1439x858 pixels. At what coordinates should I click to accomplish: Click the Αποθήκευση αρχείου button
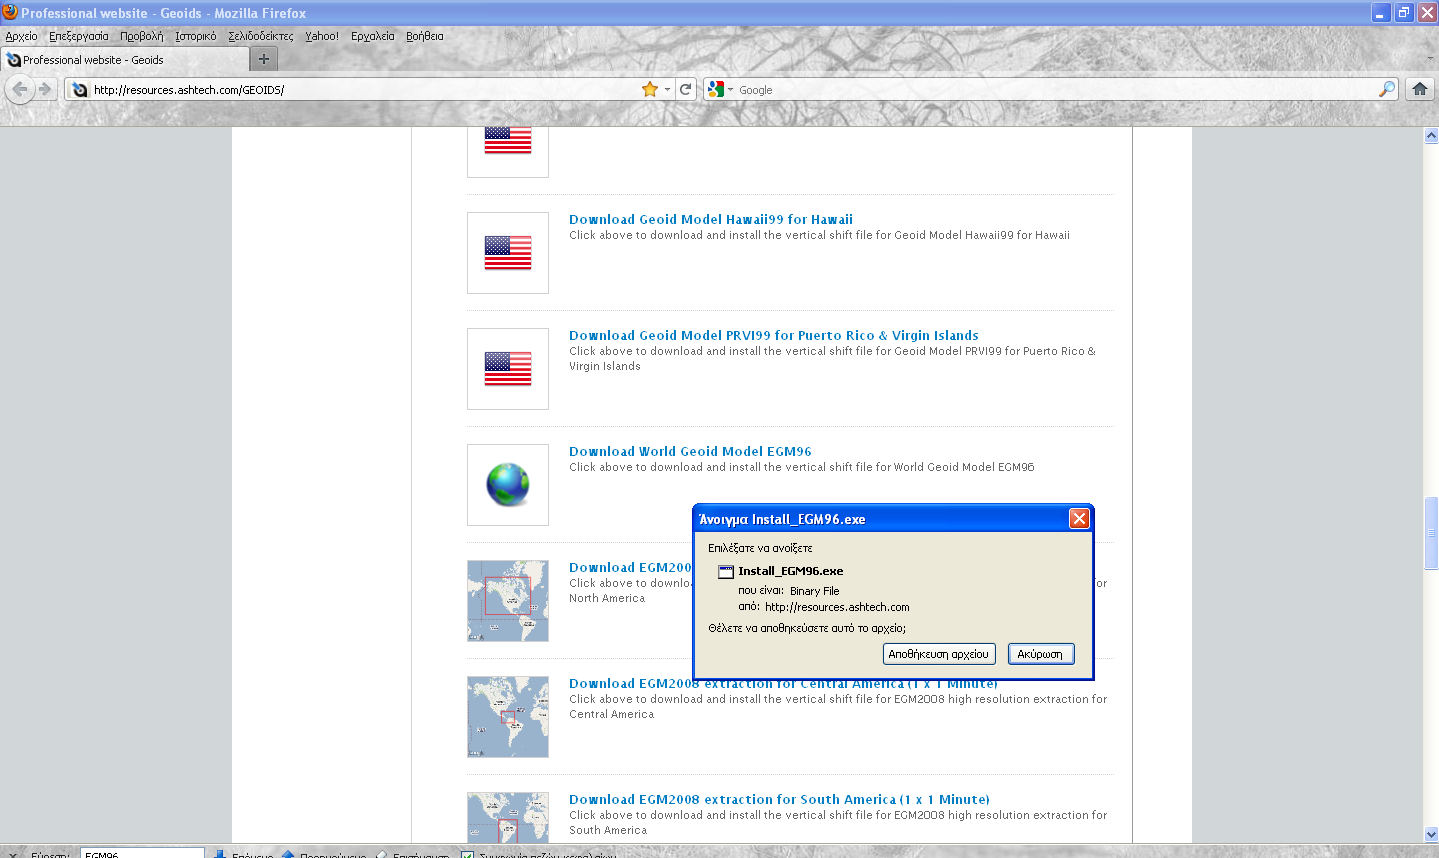point(939,654)
